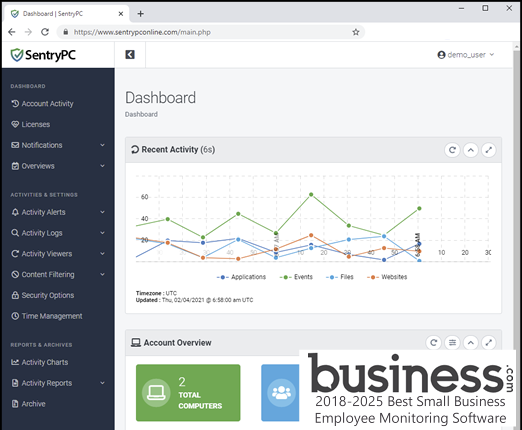Click the Notifications envelope icon

[x=15, y=145]
